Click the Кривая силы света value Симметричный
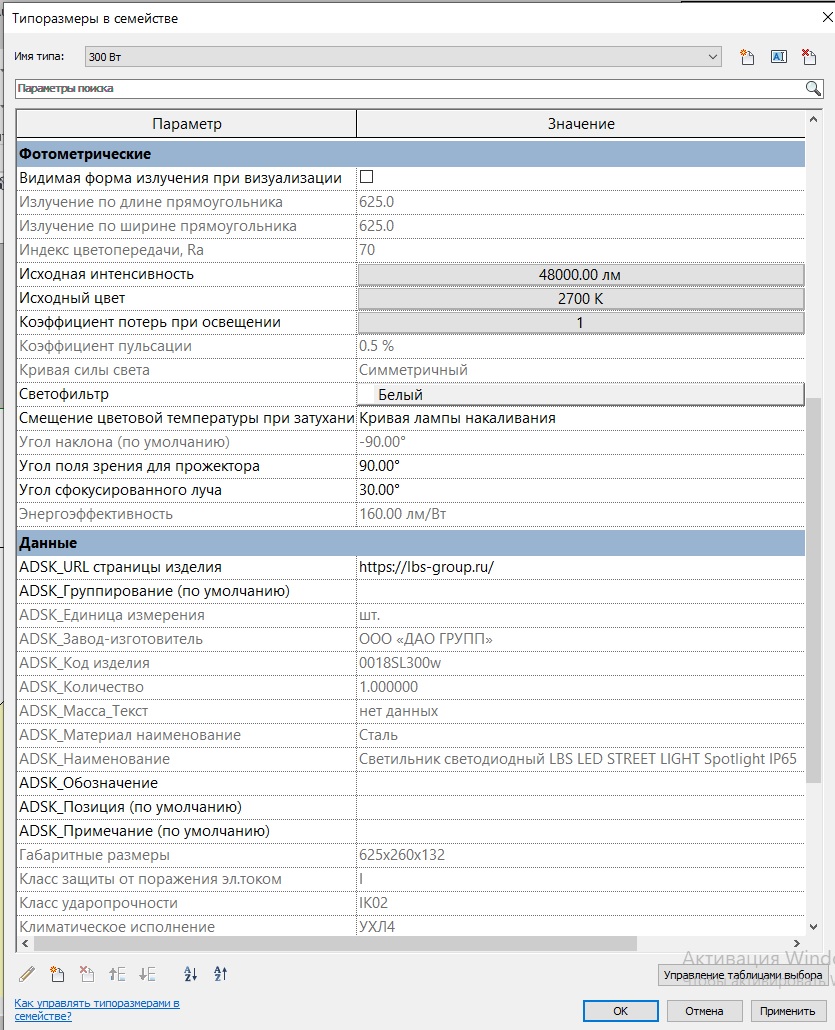This screenshot has width=835, height=1030. 413,370
